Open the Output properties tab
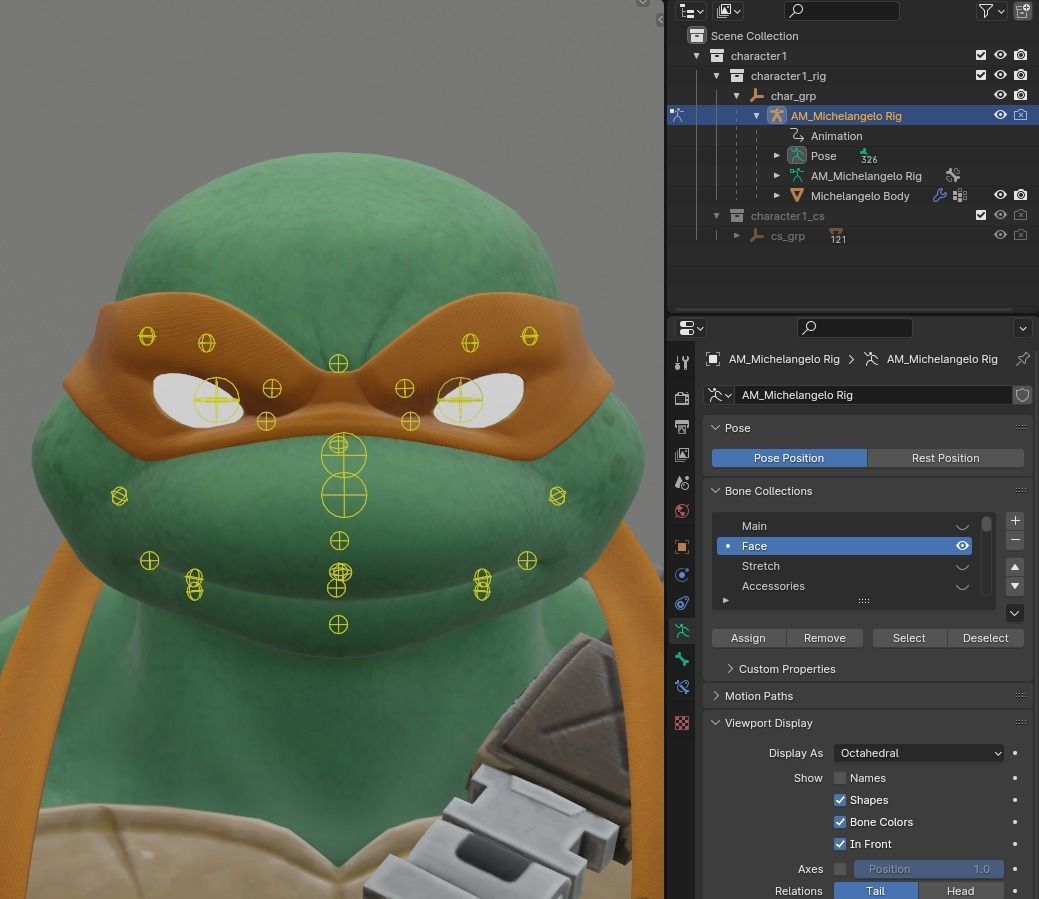This screenshot has width=1039, height=899. tap(682, 426)
